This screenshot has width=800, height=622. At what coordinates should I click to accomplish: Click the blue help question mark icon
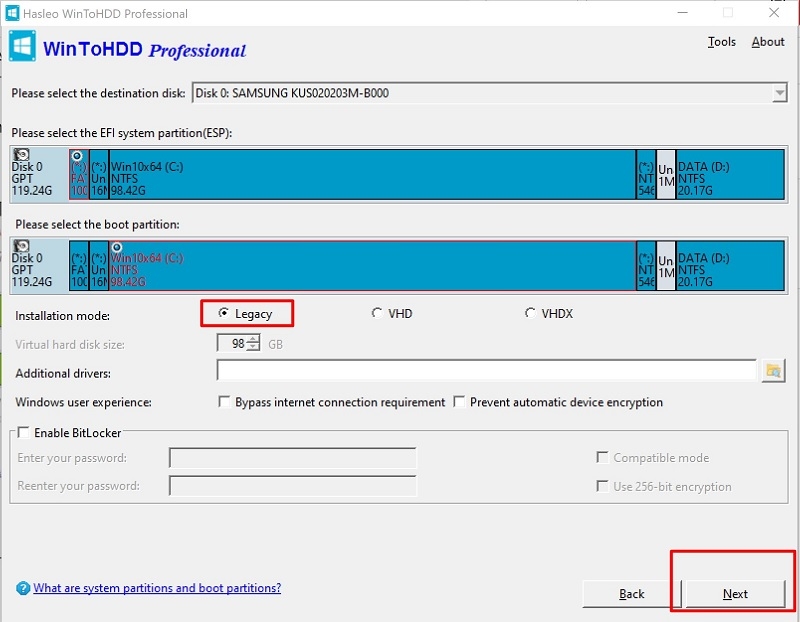pos(23,588)
